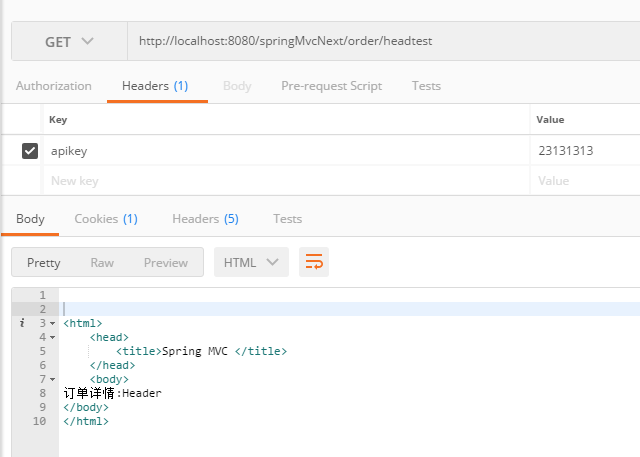Switch to the Raw view button
This screenshot has height=457, width=640.
point(102,262)
